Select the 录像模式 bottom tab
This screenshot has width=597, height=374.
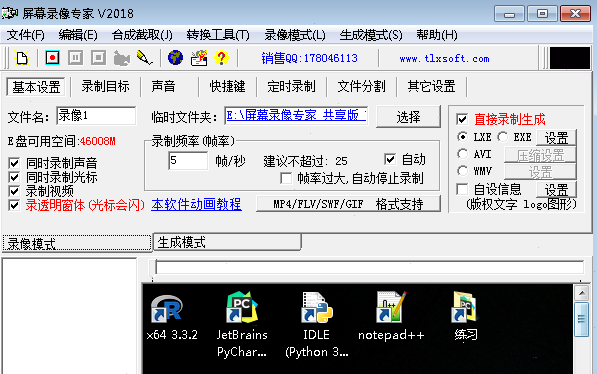[x=77, y=243]
